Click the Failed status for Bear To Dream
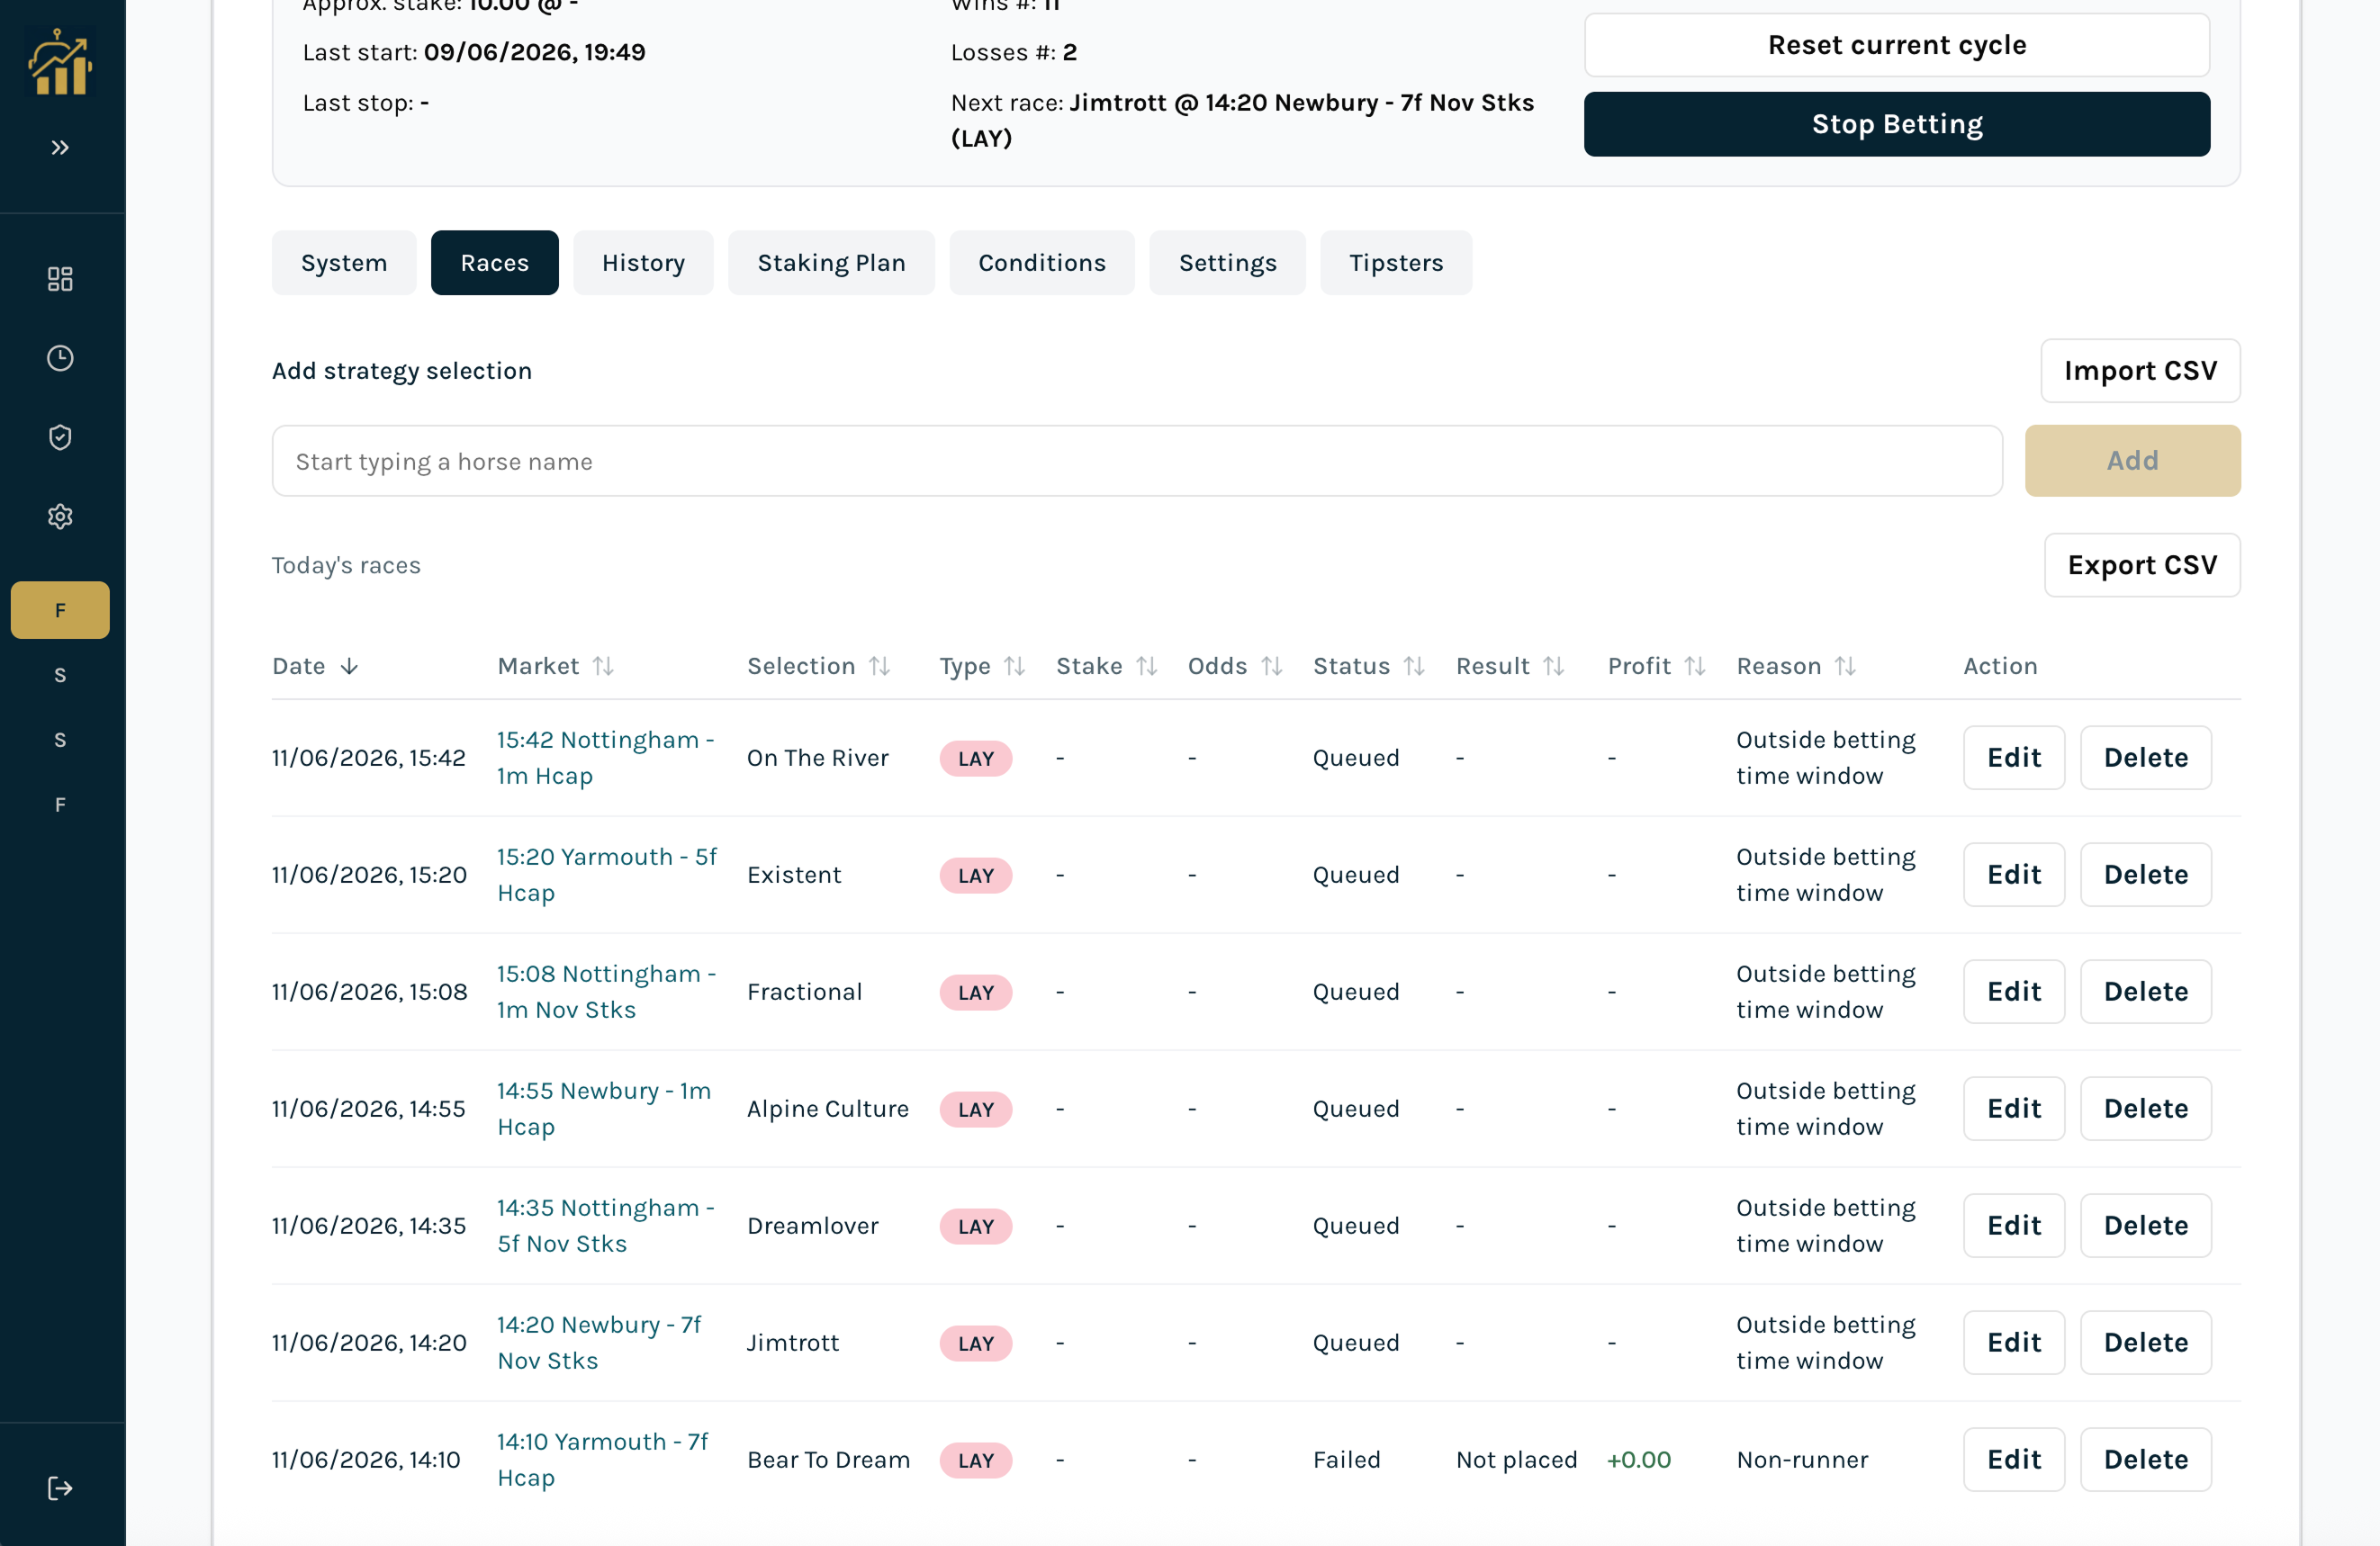This screenshot has height=1546, width=2380. pyautogui.click(x=1347, y=1460)
